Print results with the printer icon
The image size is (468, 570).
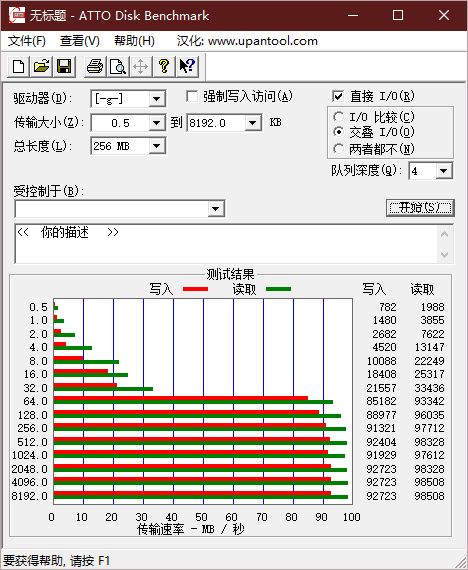pos(95,67)
